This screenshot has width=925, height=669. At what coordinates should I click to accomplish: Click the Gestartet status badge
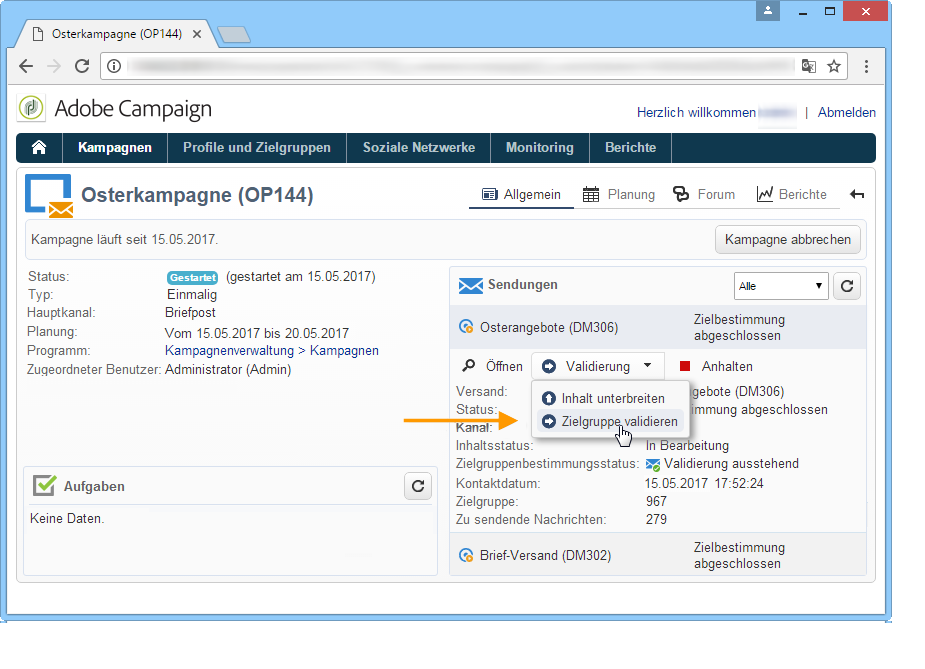[x=192, y=277]
